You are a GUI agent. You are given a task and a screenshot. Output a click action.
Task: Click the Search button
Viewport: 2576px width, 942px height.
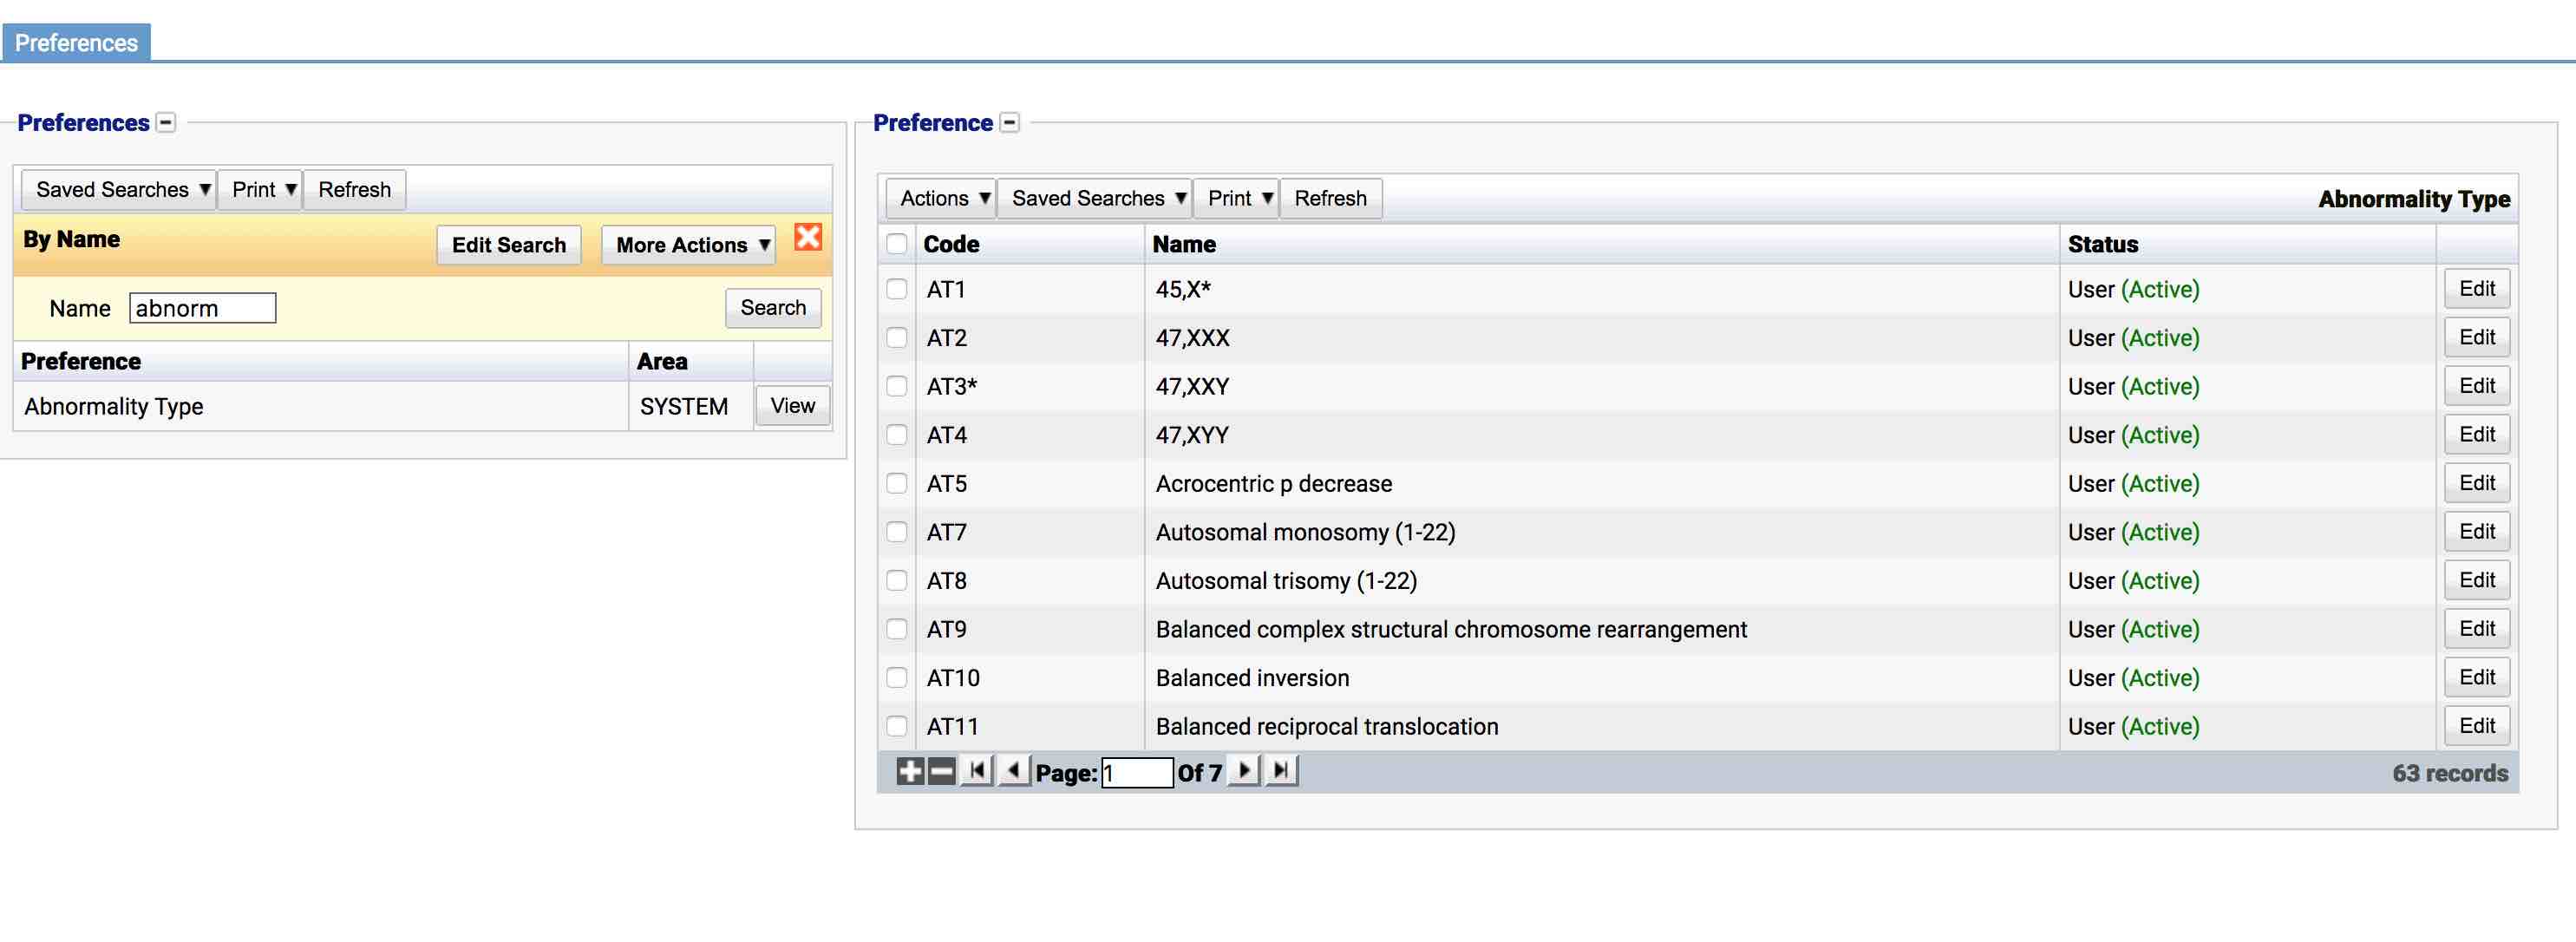tap(772, 307)
